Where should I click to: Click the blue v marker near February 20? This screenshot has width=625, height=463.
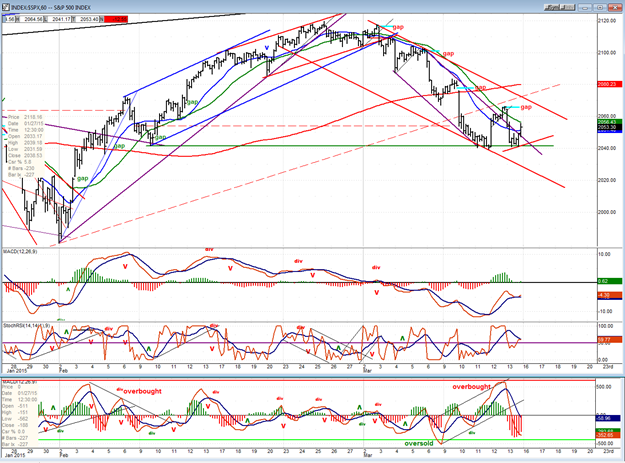pyautogui.click(x=267, y=47)
